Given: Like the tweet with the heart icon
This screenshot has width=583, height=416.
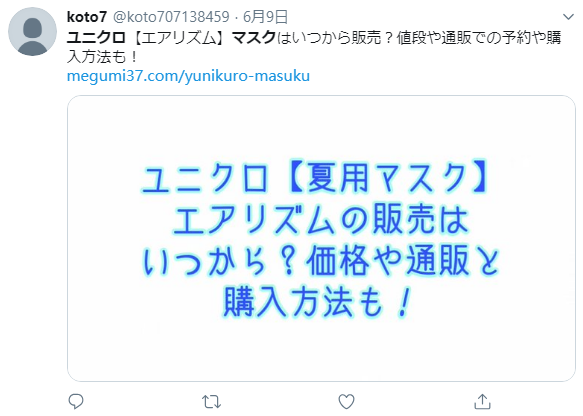Looking at the screenshot, I should point(346,402).
